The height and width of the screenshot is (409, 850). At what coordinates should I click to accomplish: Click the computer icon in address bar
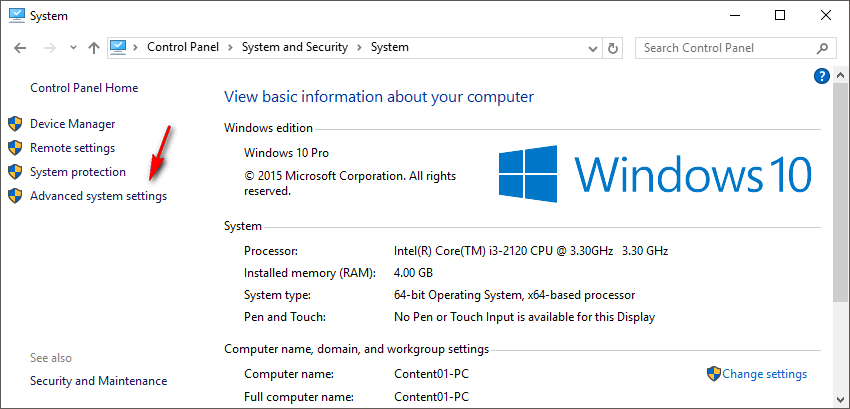119,47
